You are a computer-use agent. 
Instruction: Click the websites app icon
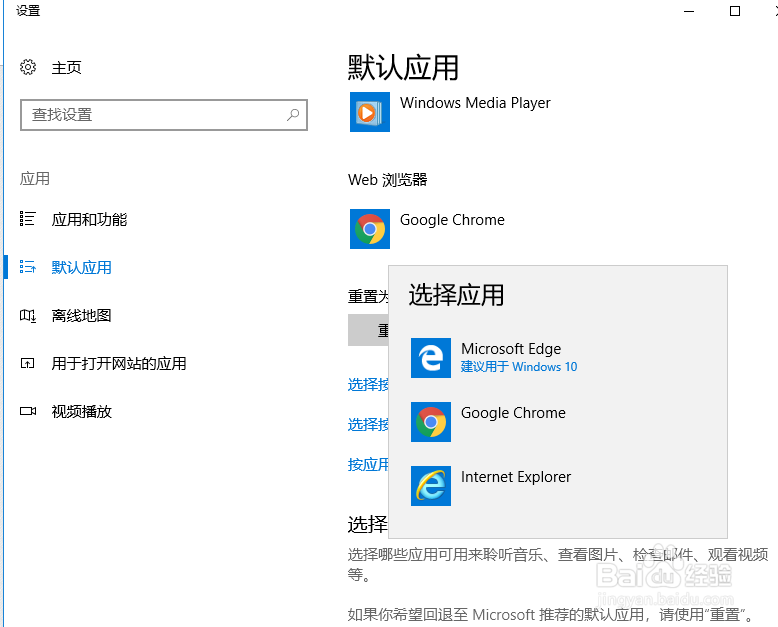click(x=27, y=364)
